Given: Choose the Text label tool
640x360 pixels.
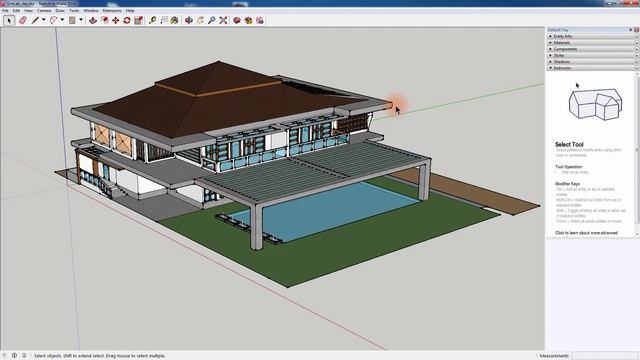Looking at the screenshot, I should (164, 20).
